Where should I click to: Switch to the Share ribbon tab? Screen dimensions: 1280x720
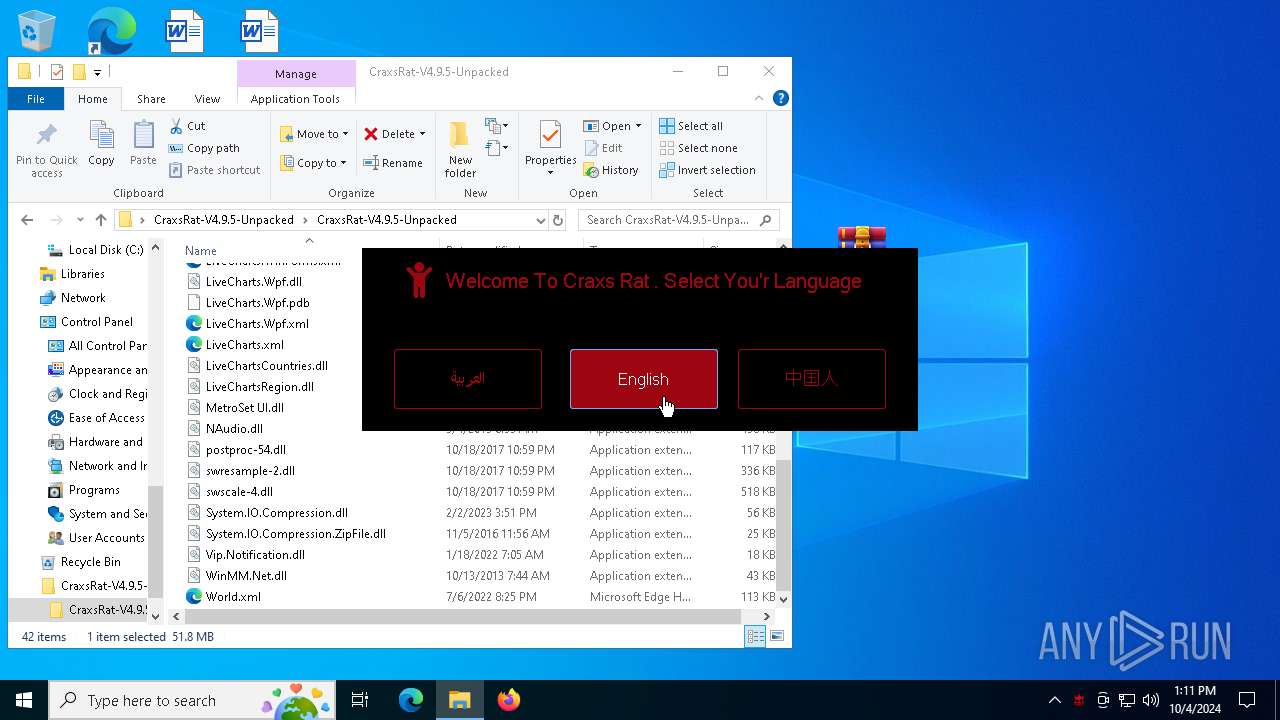[x=151, y=99]
